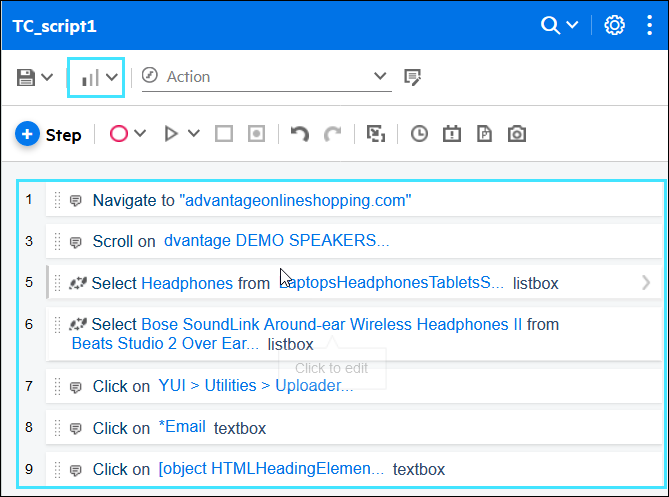The width and height of the screenshot is (669, 497).
Task: Run the script with play button
Action: (x=171, y=134)
